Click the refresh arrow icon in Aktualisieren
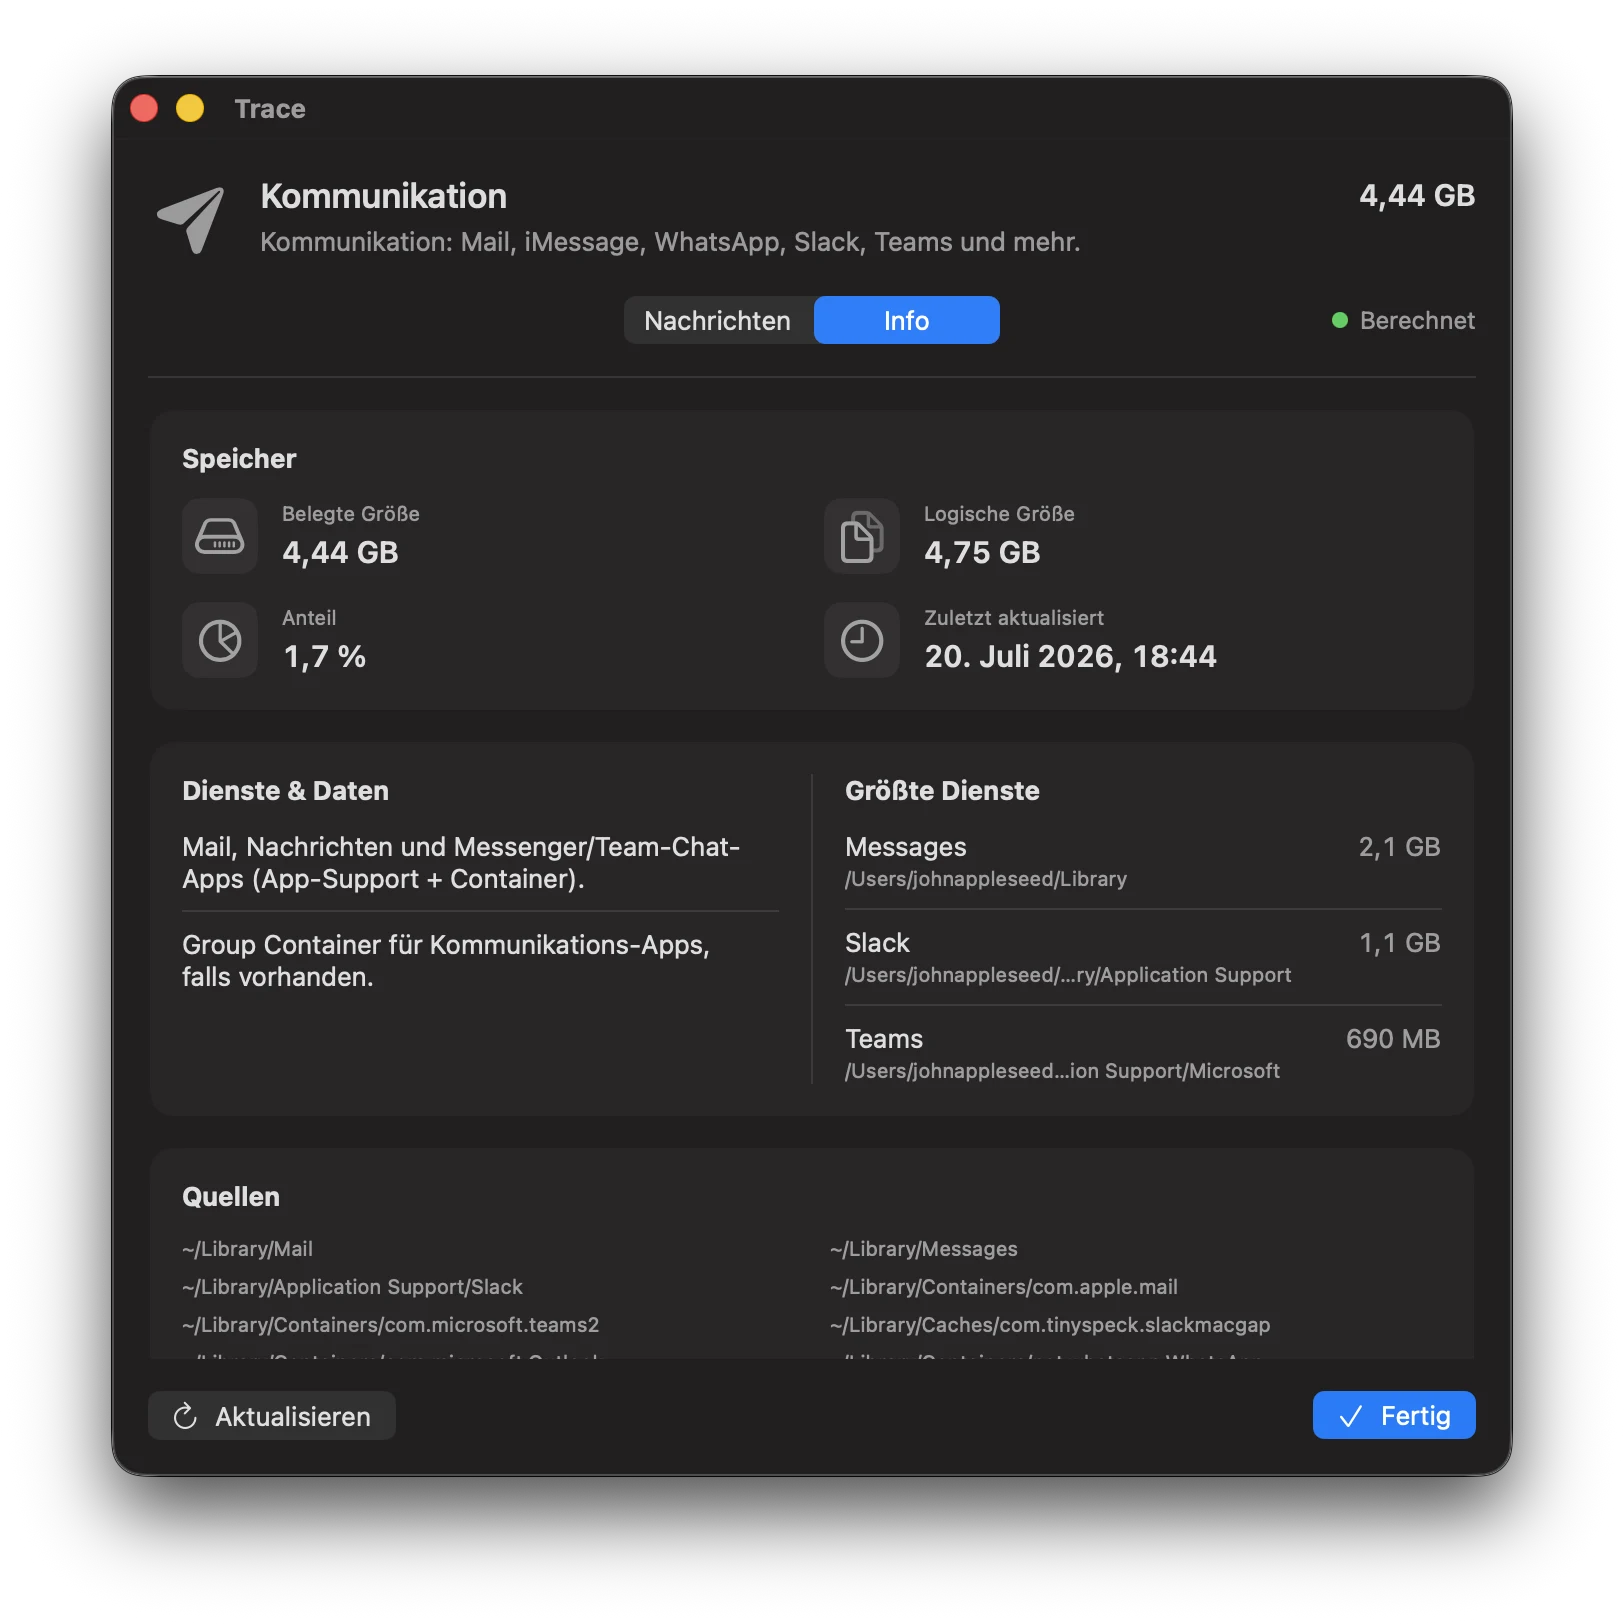1624x1624 pixels. [x=185, y=1416]
